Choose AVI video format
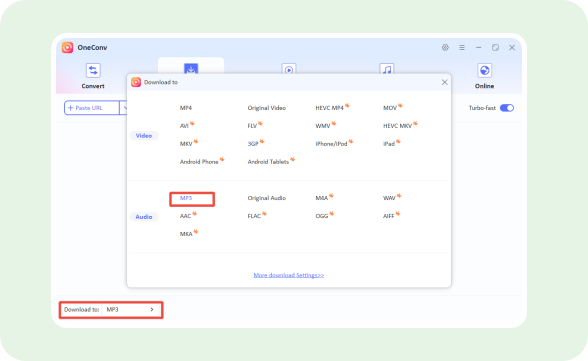The width and height of the screenshot is (588, 361). [x=184, y=126]
